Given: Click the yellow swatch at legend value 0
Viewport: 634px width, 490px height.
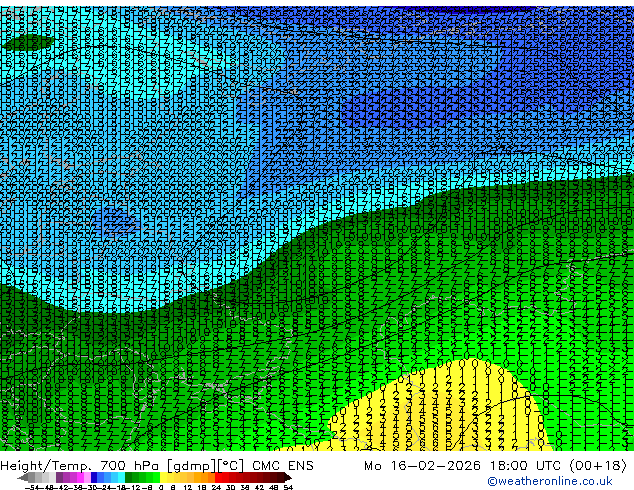Looking at the screenshot, I should pos(163,477).
